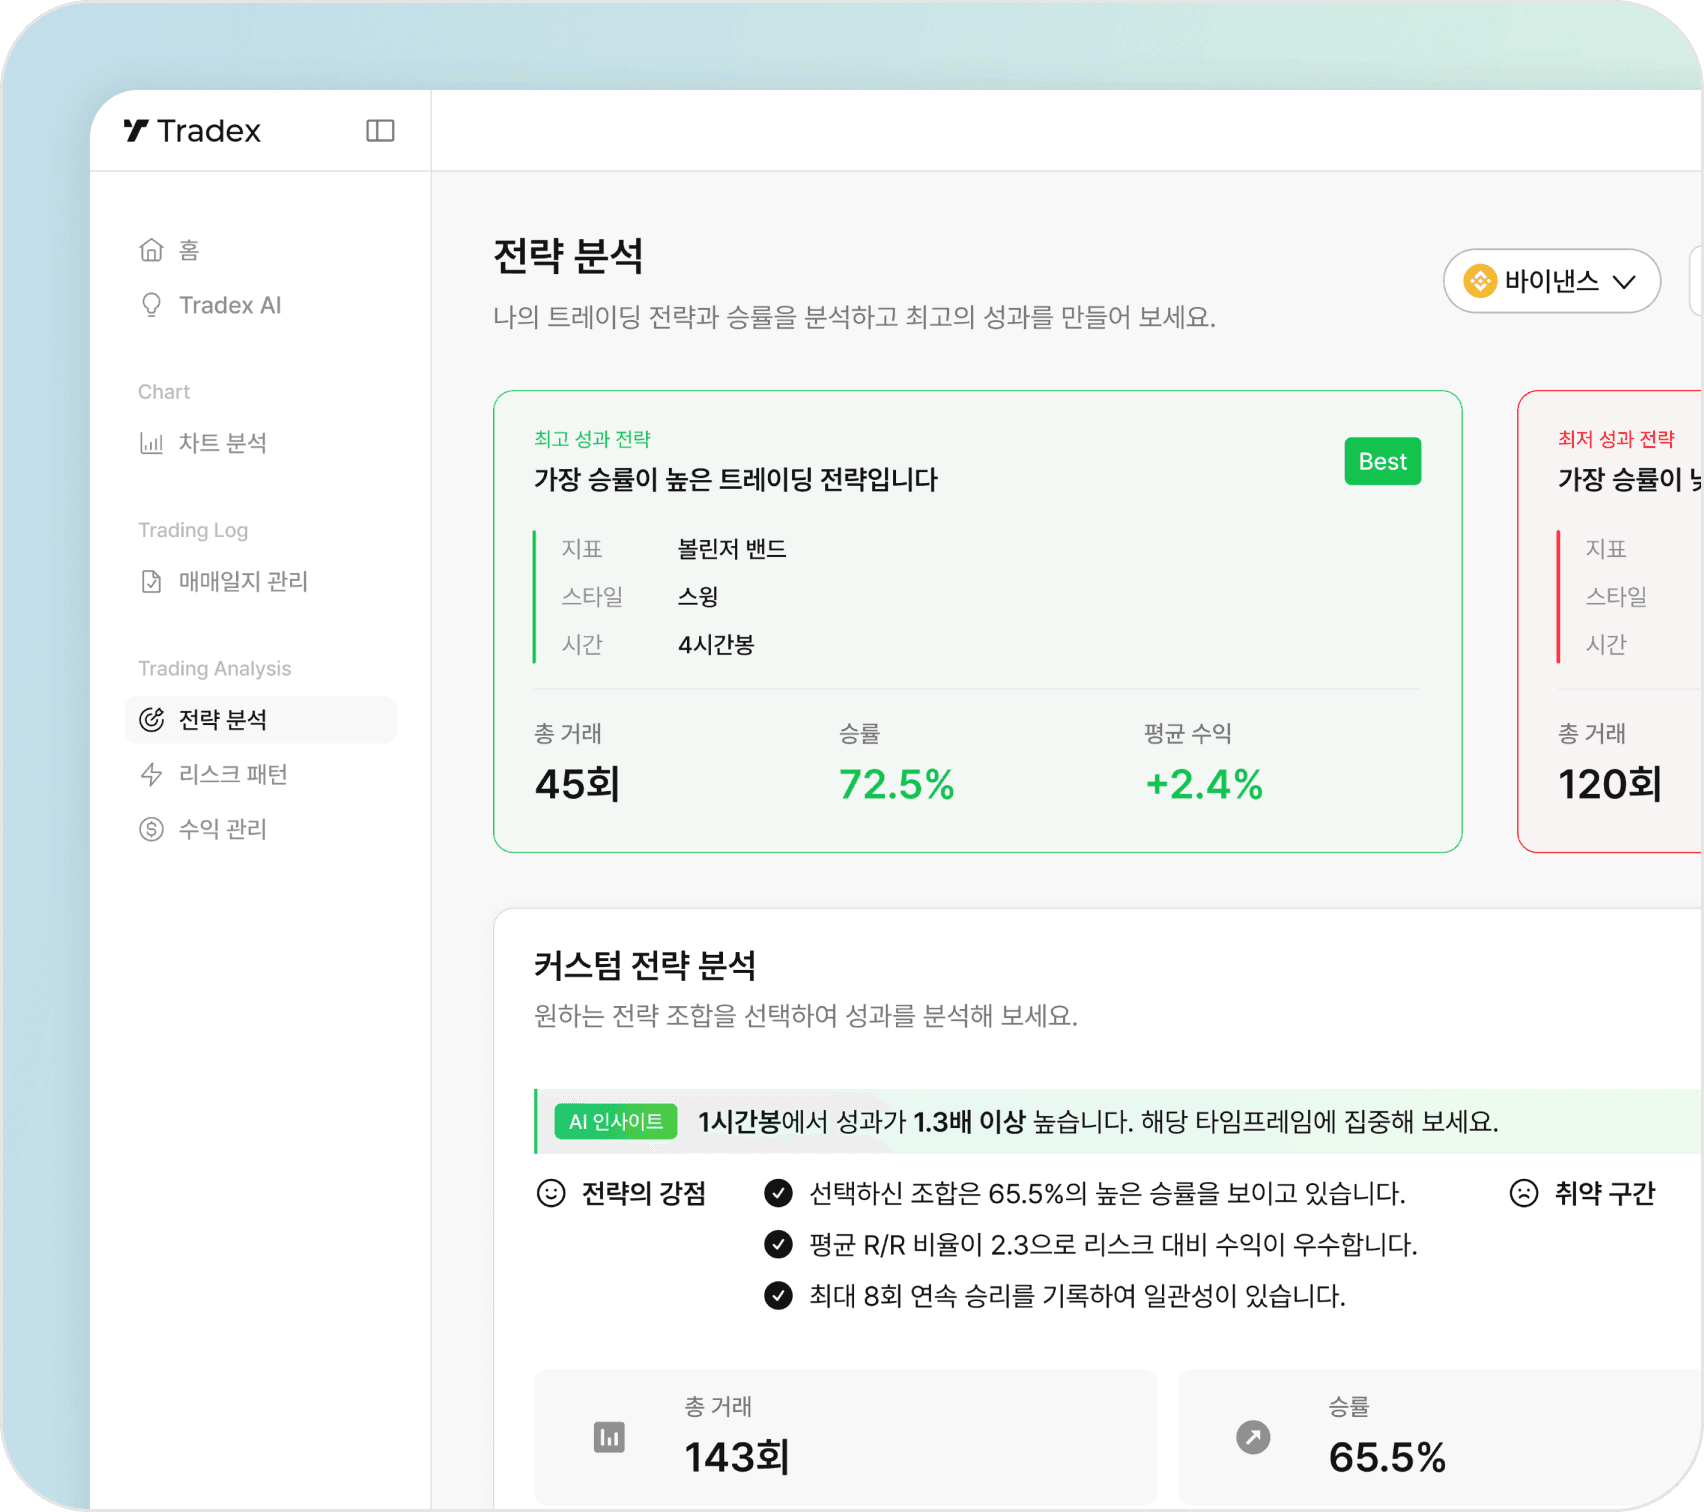
Task: Click the 스윙 style value
Action: [x=698, y=597]
